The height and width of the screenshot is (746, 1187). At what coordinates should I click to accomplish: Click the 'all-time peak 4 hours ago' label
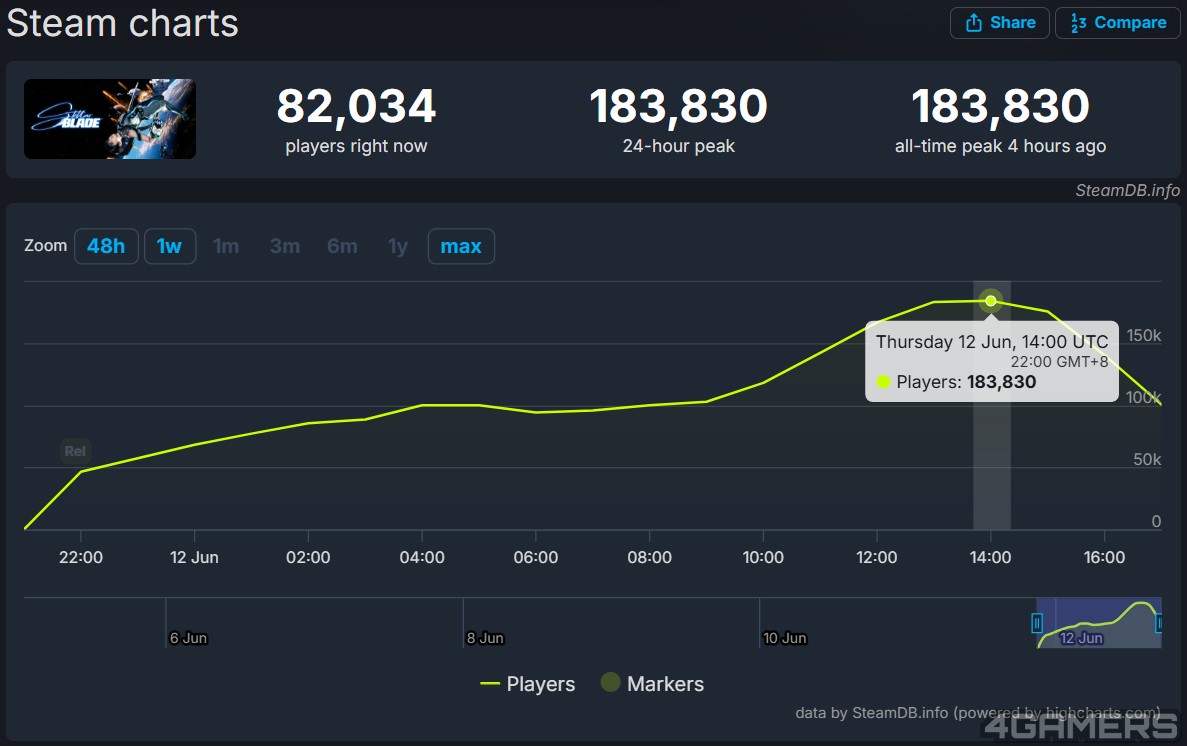[1000, 146]
